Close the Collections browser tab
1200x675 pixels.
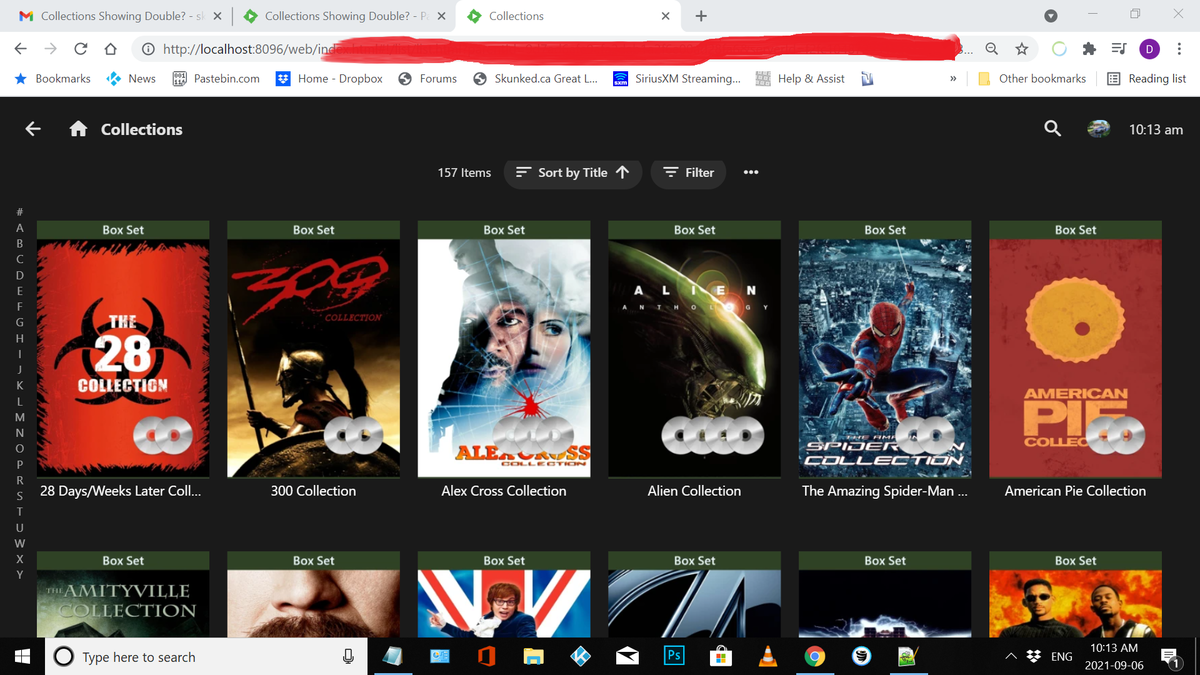(x=666, y=16)
